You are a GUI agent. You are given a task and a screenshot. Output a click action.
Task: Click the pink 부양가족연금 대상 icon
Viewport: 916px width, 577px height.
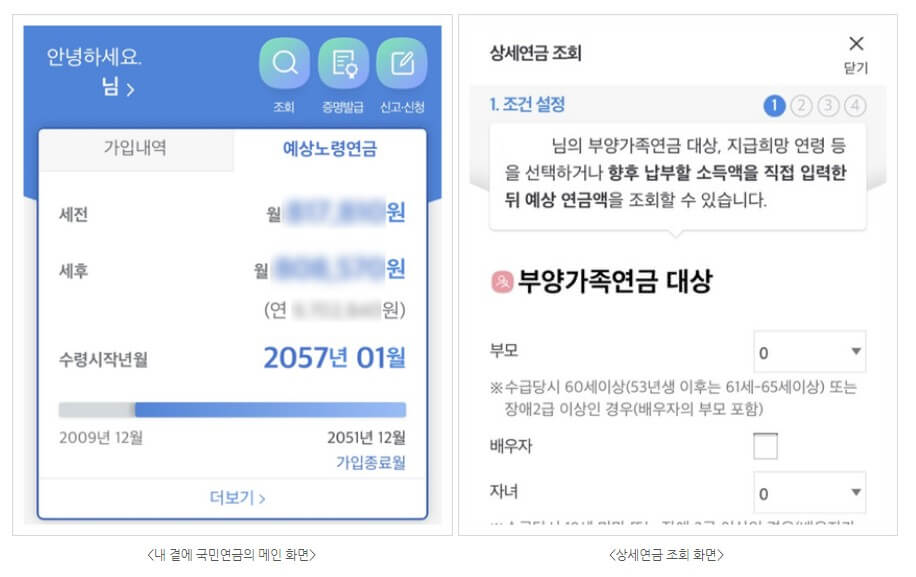coord(502,282)
